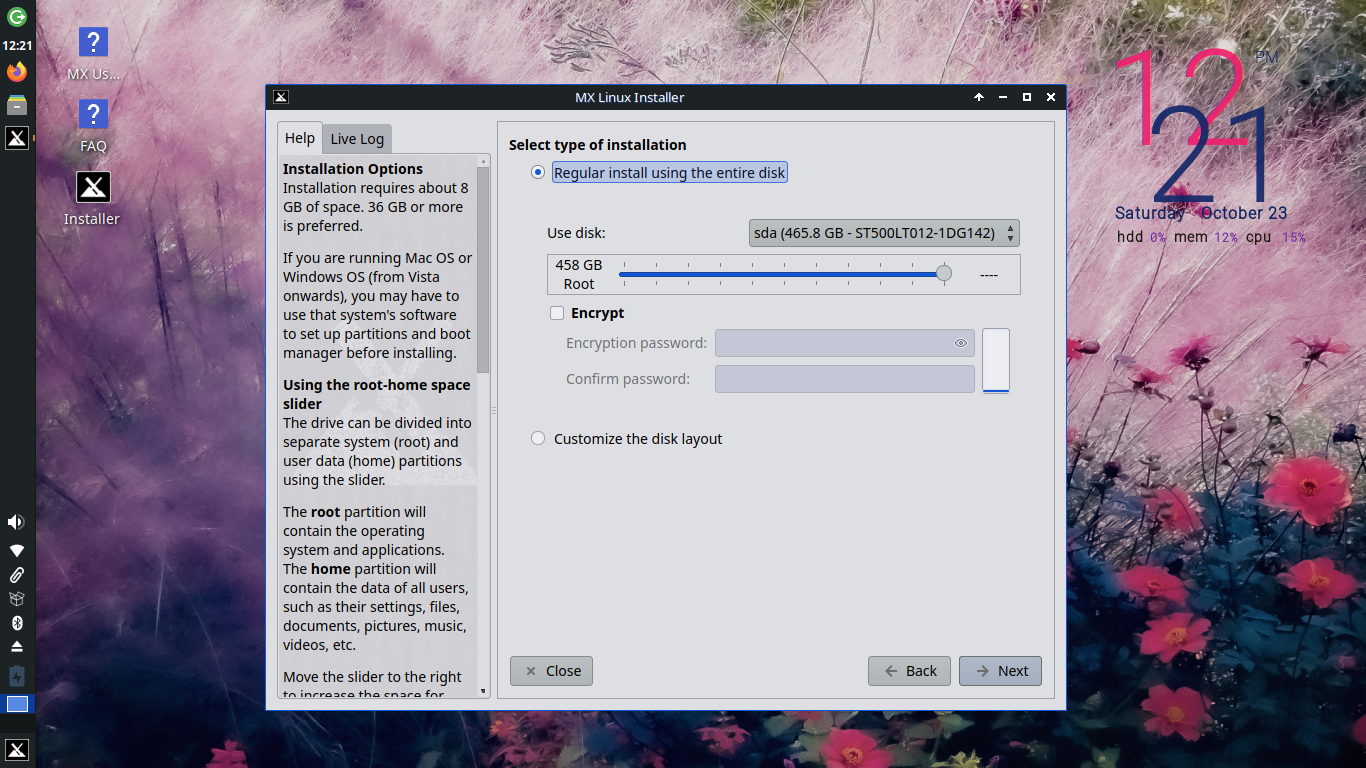This screenshot has height=768, width=1366.
Task: Go Back to the previous step
Action: click(x=910, y=671)
